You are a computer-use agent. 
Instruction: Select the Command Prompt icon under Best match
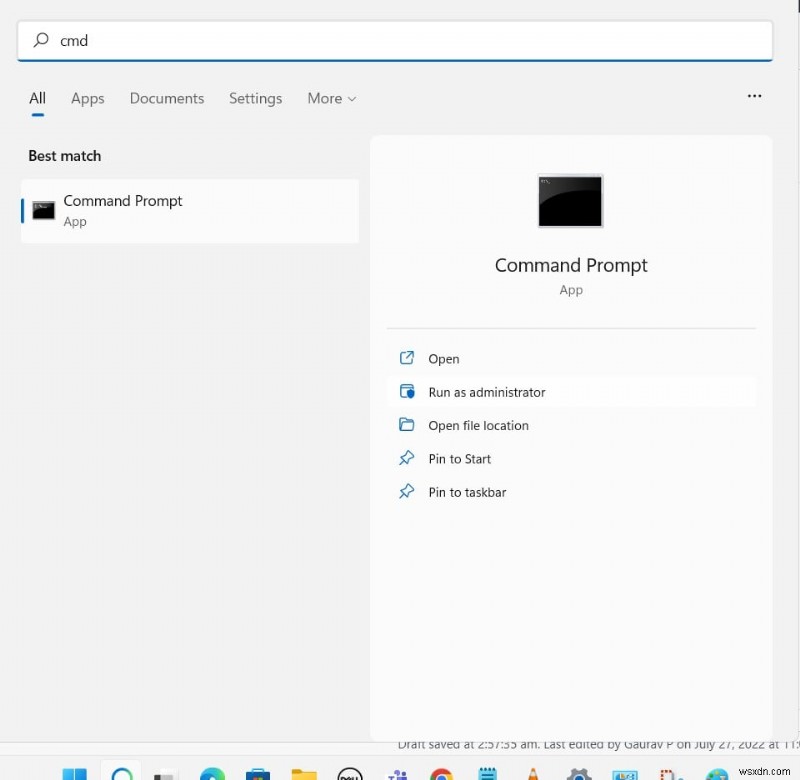point(43,210)
